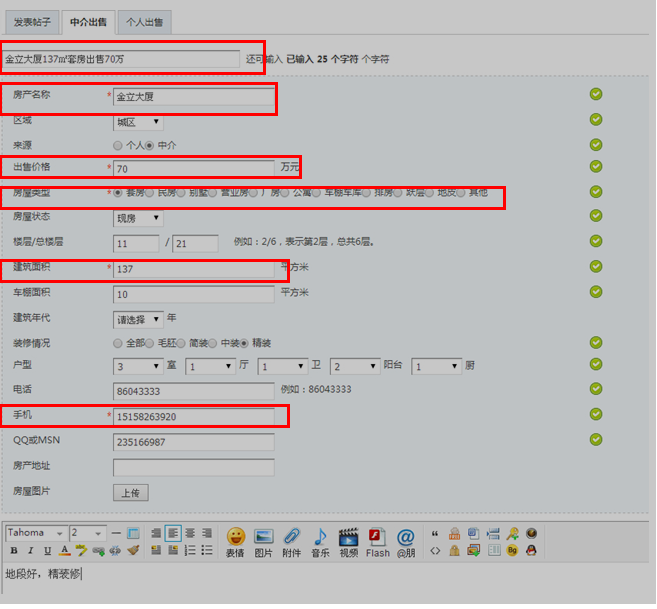Attach a file using 附件 icon
The height and width of the screenshot is (609, 657).
coord(291,541)
